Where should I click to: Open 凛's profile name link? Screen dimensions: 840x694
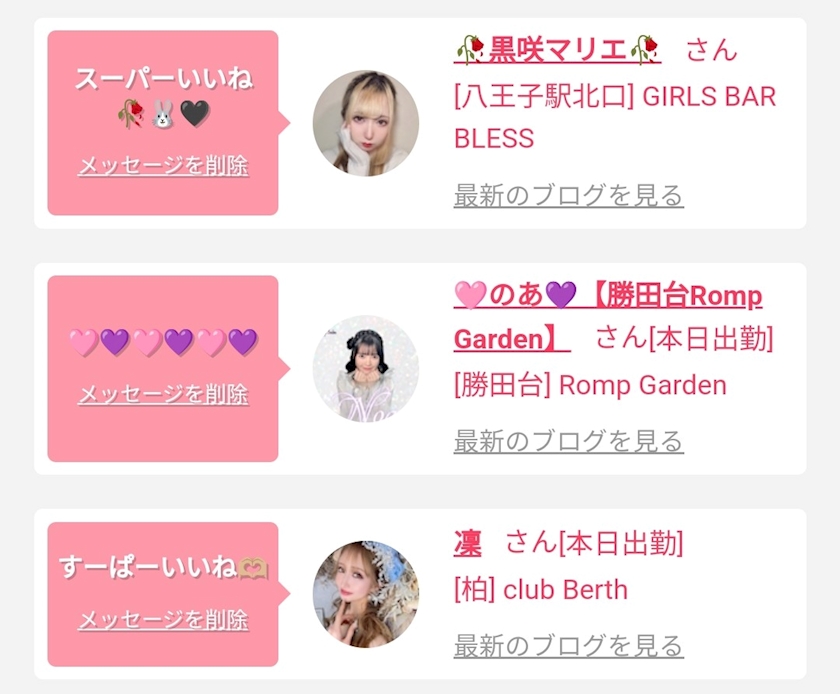(x=467, y=544)
